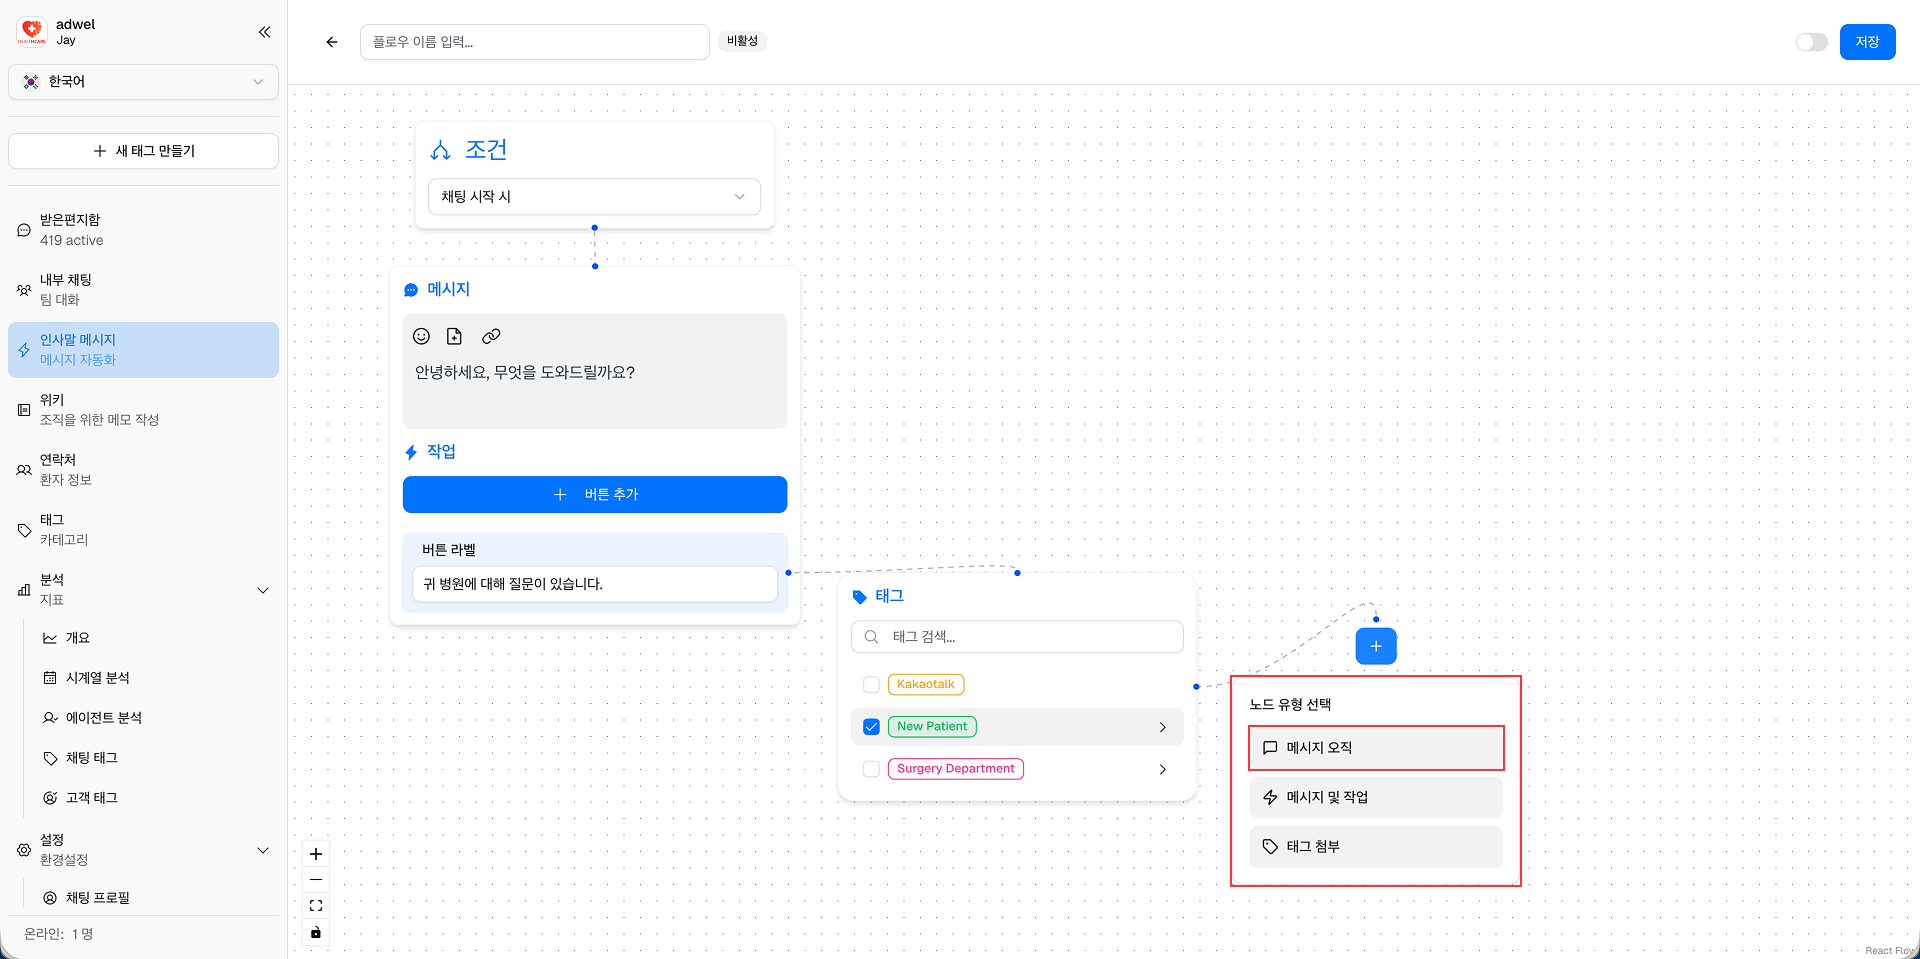
Task: Select 태그 첨부 node type
Action: pyautogui.click(x=1375, y=847)
